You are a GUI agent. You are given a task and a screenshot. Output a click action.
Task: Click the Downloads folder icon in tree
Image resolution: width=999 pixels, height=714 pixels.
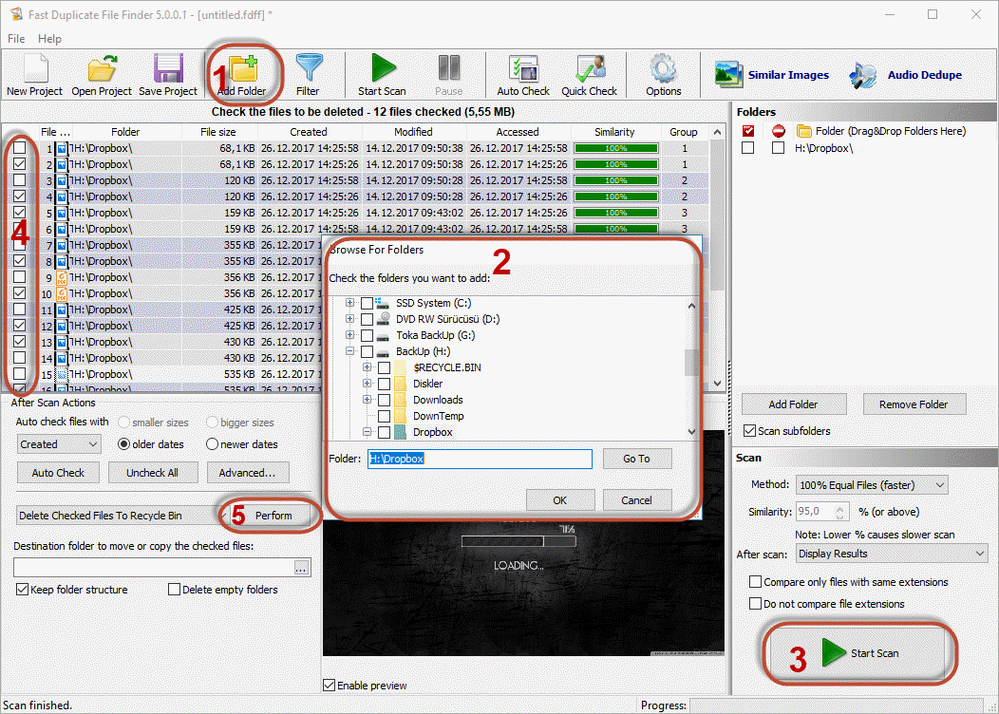click(x=401, y=400)
